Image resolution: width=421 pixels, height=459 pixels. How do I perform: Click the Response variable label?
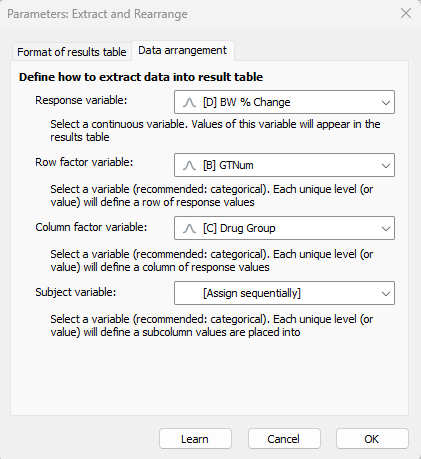tap(81, 100)
